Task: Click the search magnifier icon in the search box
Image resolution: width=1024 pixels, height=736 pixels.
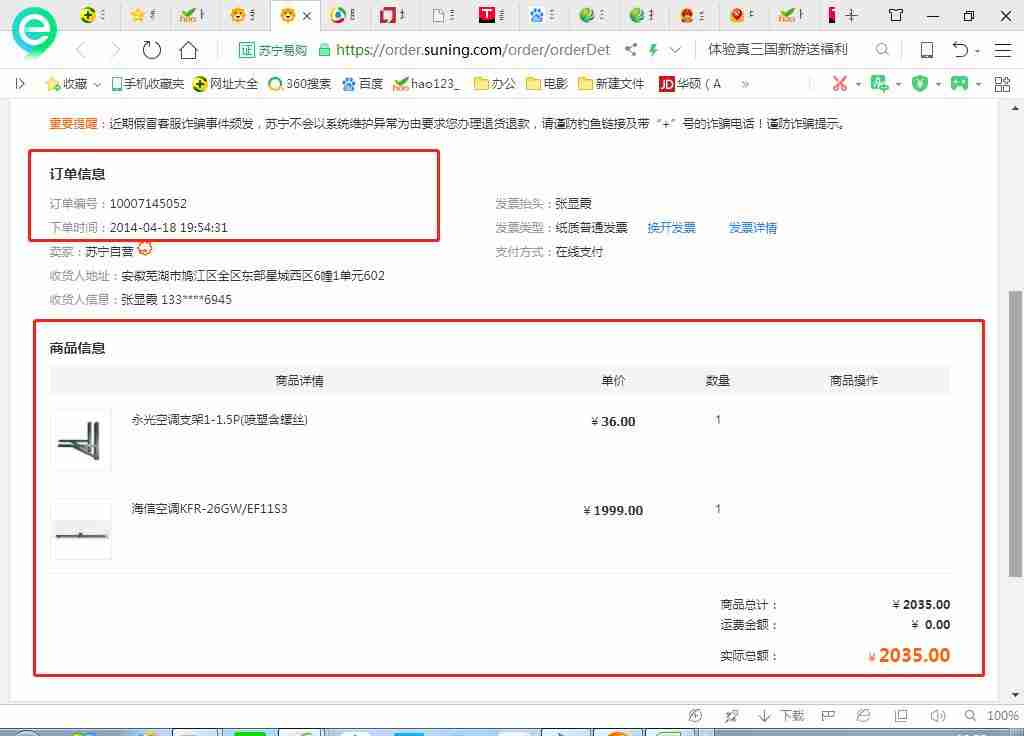Action: (882, 49)
